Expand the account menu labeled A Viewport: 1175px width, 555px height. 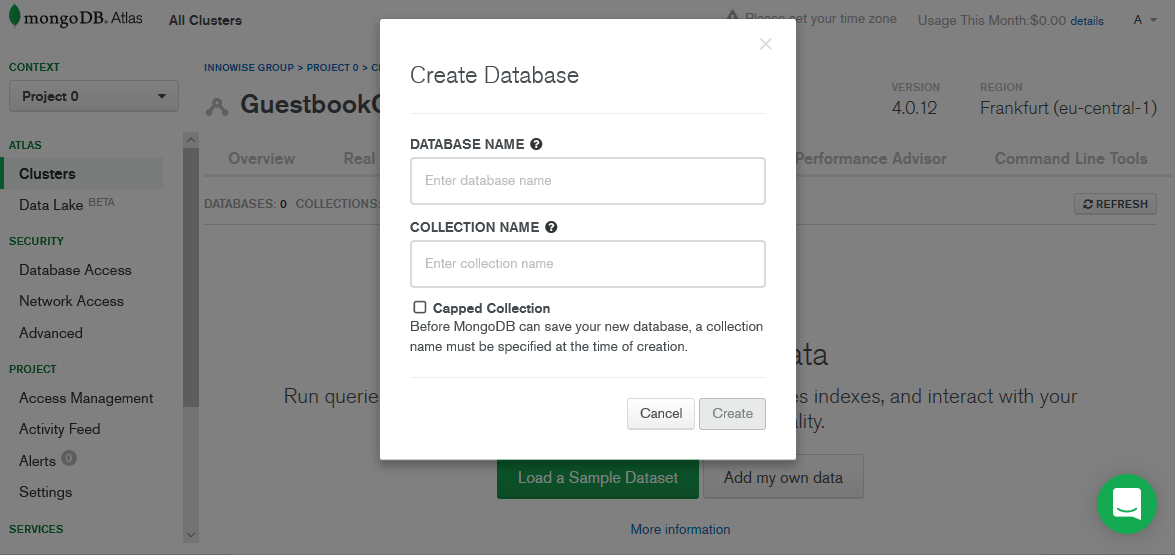[x=1143, y=20]
